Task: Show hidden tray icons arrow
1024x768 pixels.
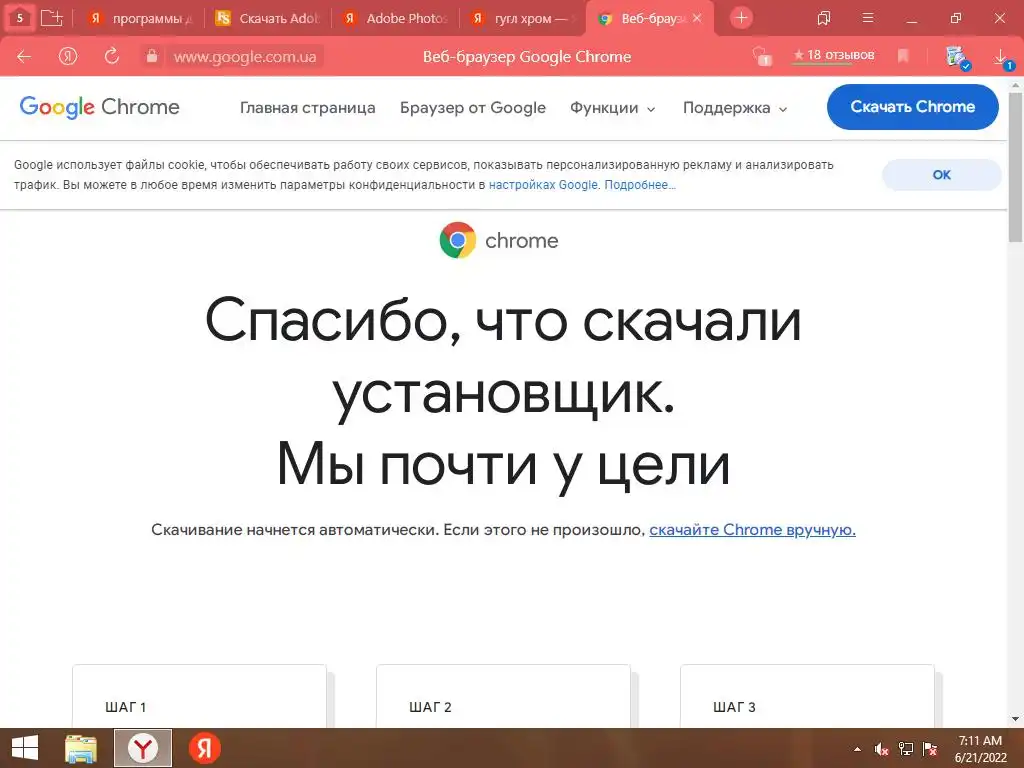Action: (857, 749)
